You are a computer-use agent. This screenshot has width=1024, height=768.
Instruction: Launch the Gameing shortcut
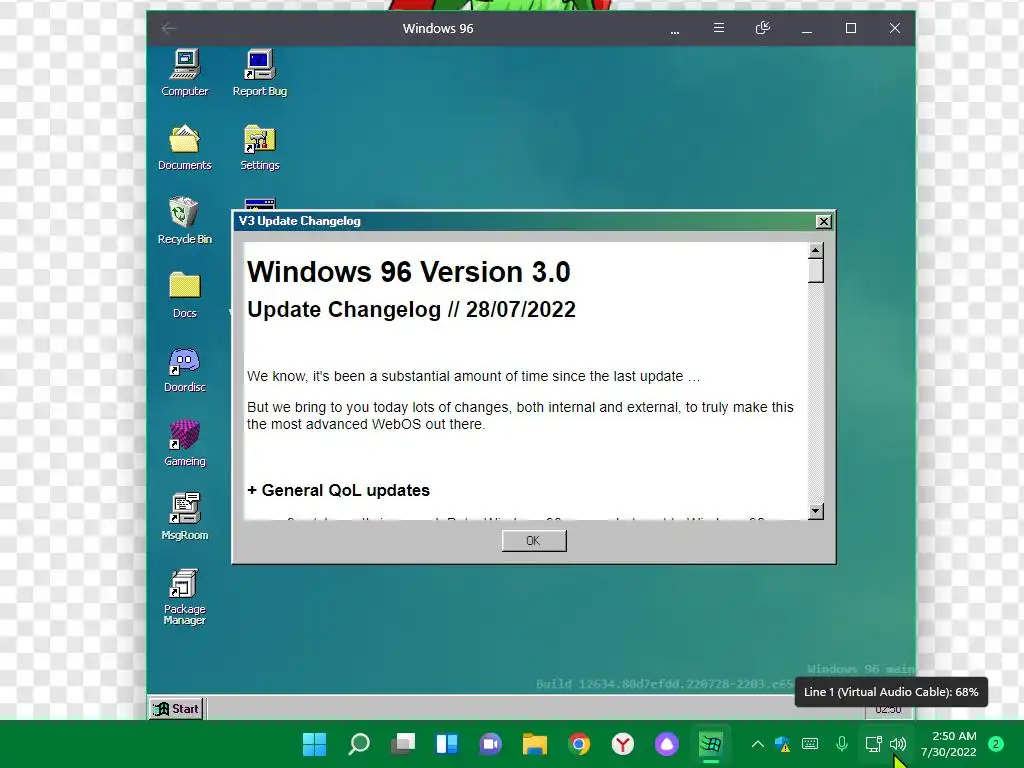[x=185, y=443]
